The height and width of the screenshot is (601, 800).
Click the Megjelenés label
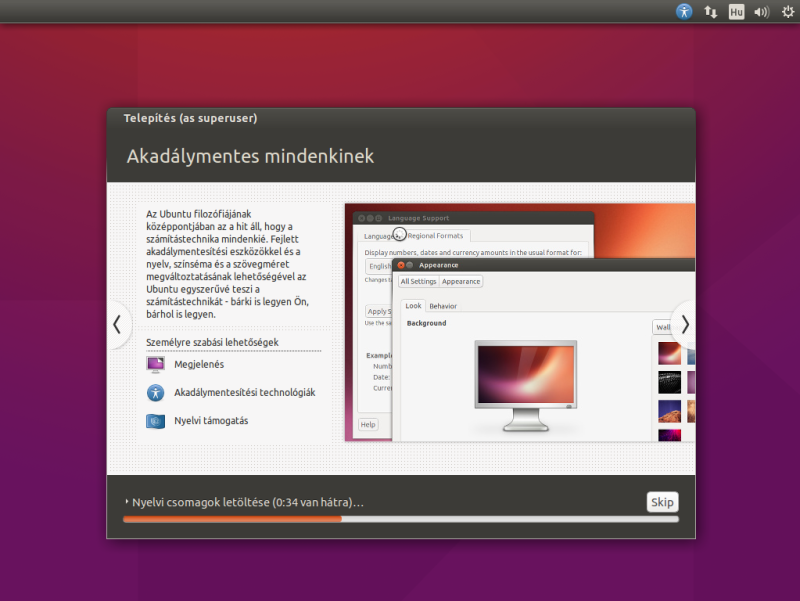pos(199,364)
